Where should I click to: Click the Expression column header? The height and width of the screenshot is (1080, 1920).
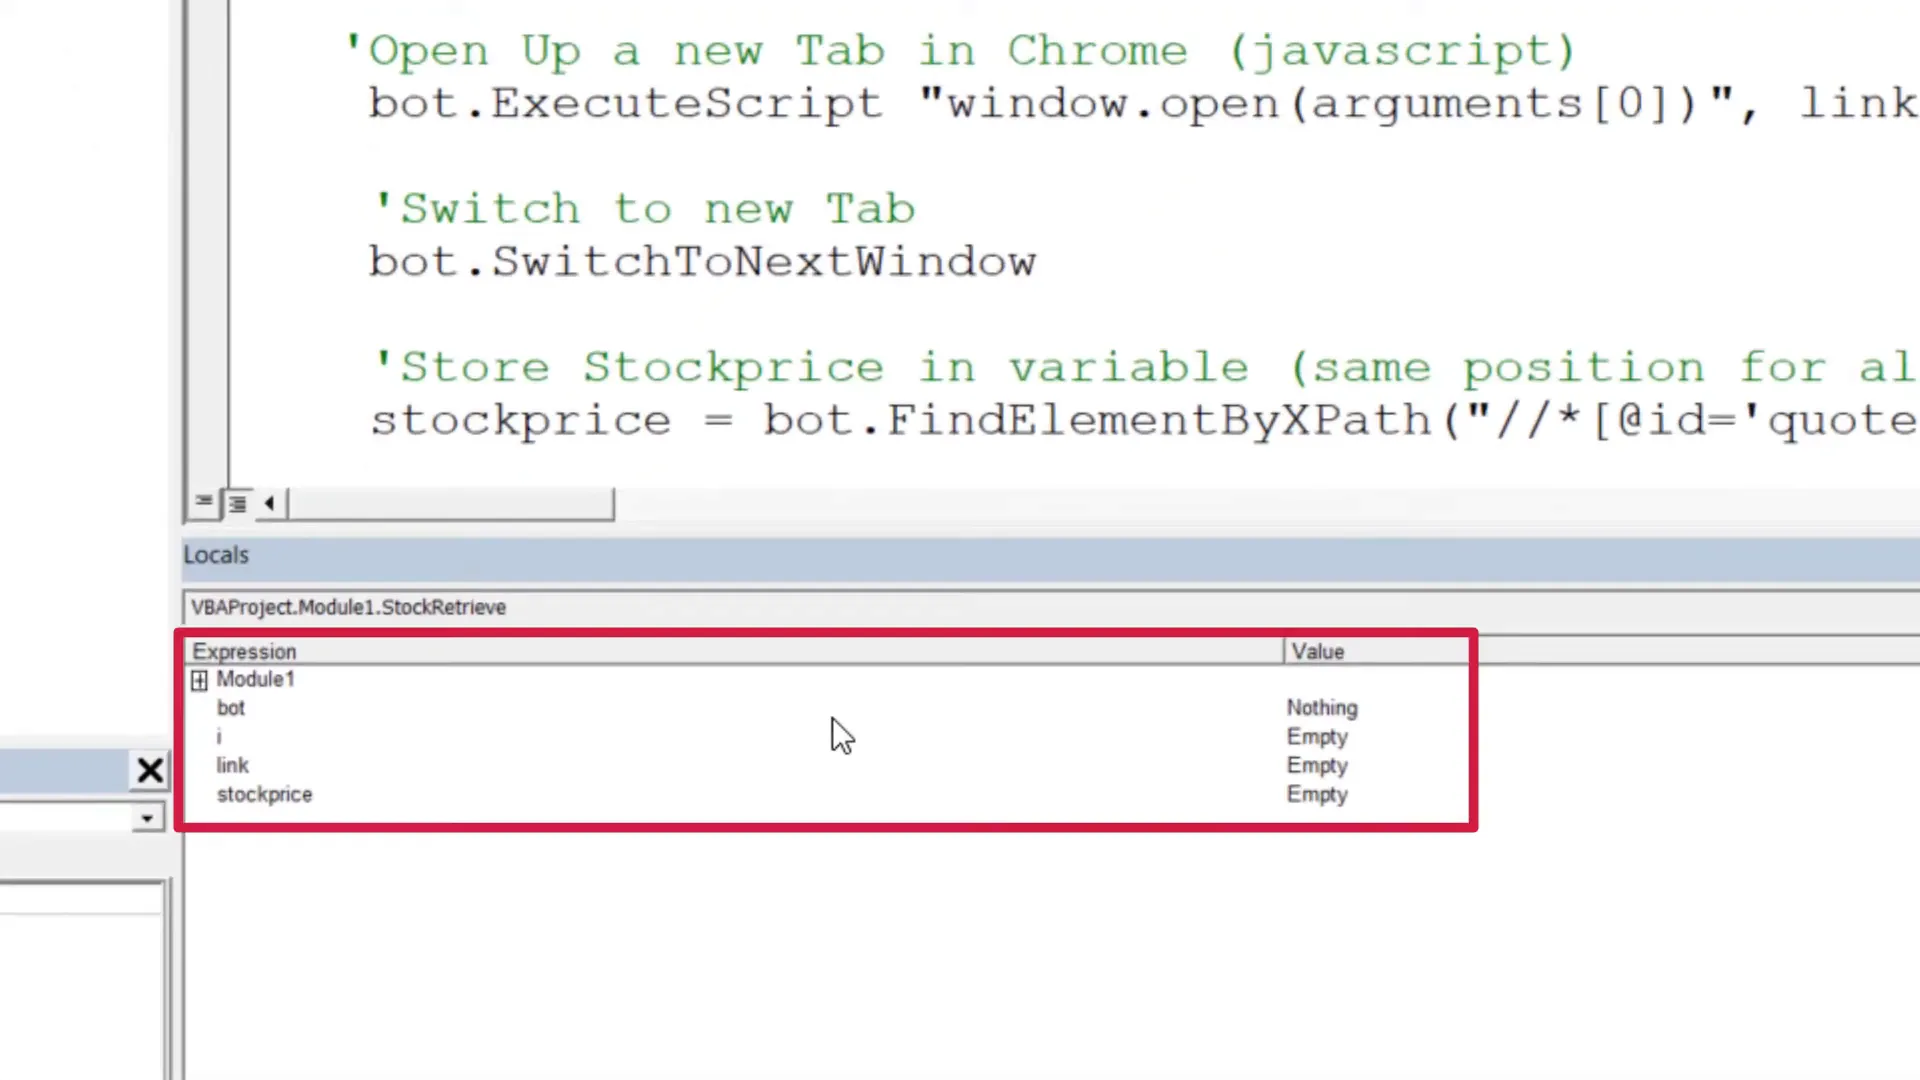pyautogui.click(x=244, y=651)
